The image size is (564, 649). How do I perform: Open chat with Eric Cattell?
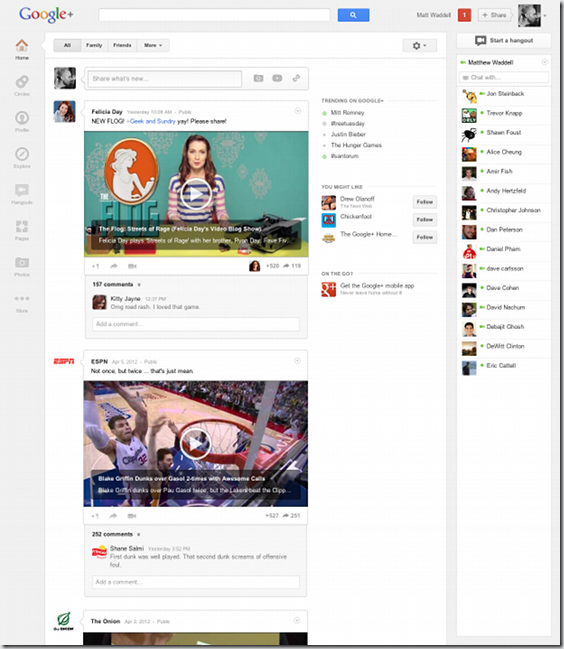click(504, 368)
